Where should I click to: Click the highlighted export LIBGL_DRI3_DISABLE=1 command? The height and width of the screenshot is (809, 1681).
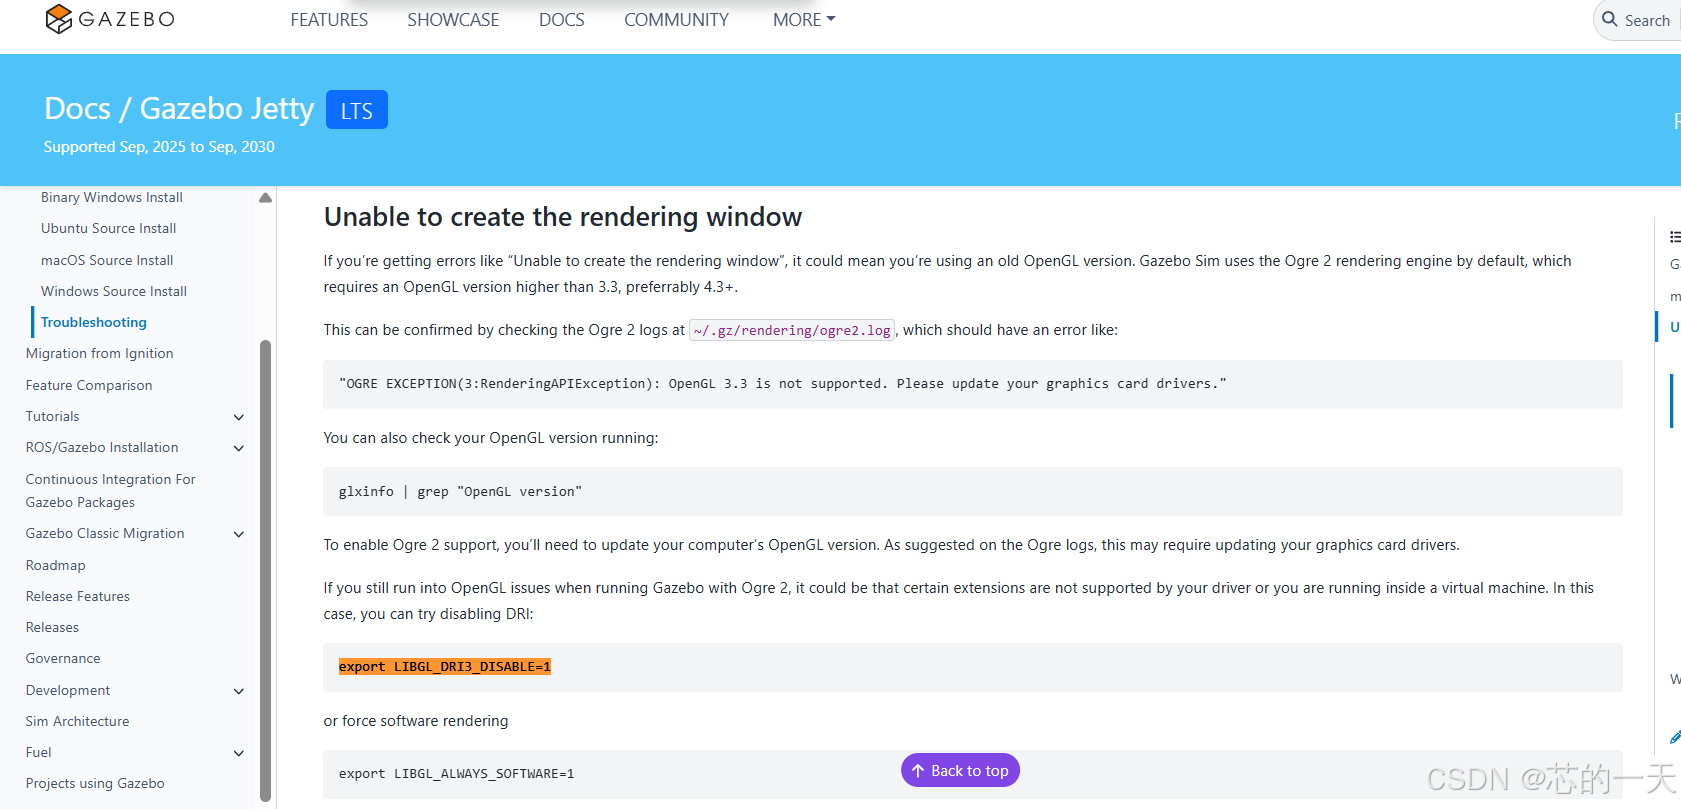445,667
